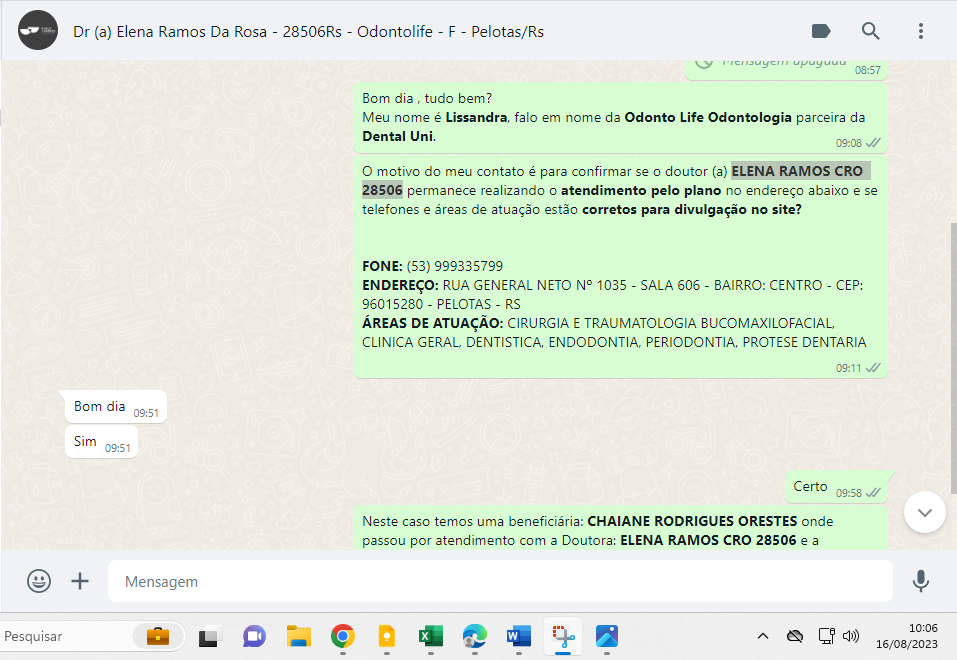Click the plus attach button
This screenshot has width=957, height=660.
coord(80,581)
